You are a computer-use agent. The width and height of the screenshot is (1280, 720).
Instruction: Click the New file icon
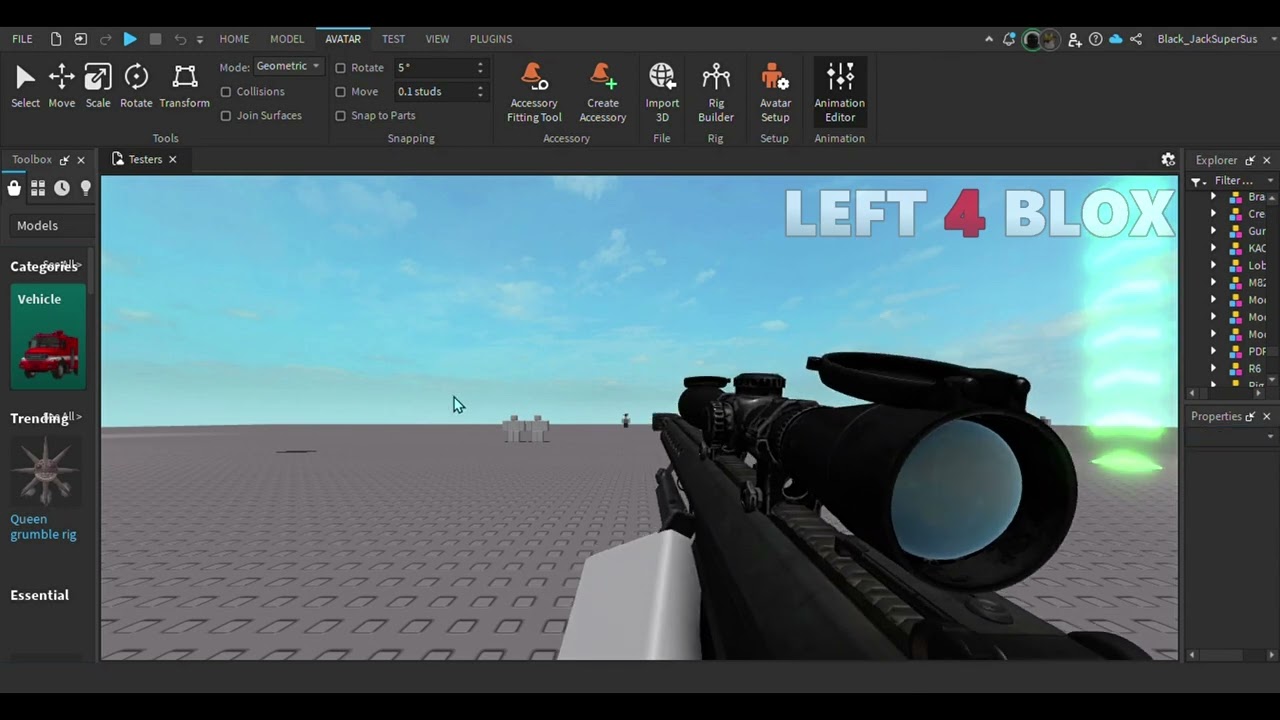[56, 39]
